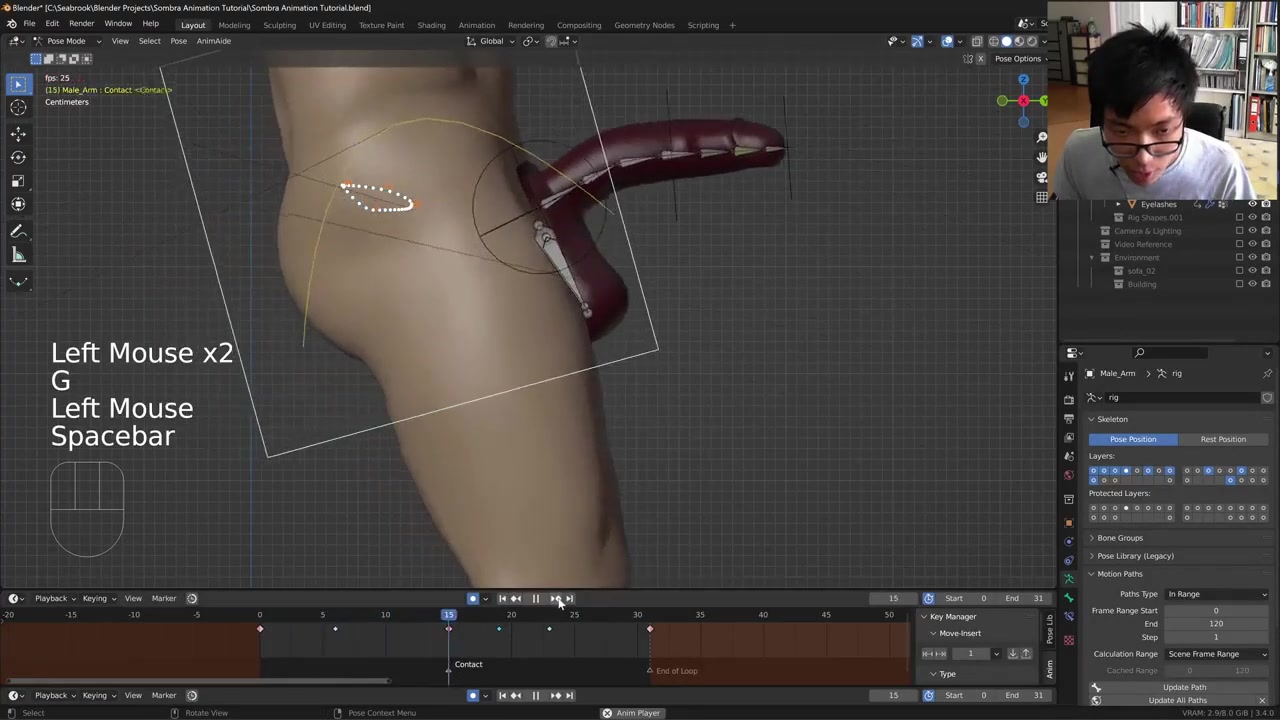Select the Move tool in the viewport toolbar
This screenshot has width=1280, height=720.
[x=18, y=133]
